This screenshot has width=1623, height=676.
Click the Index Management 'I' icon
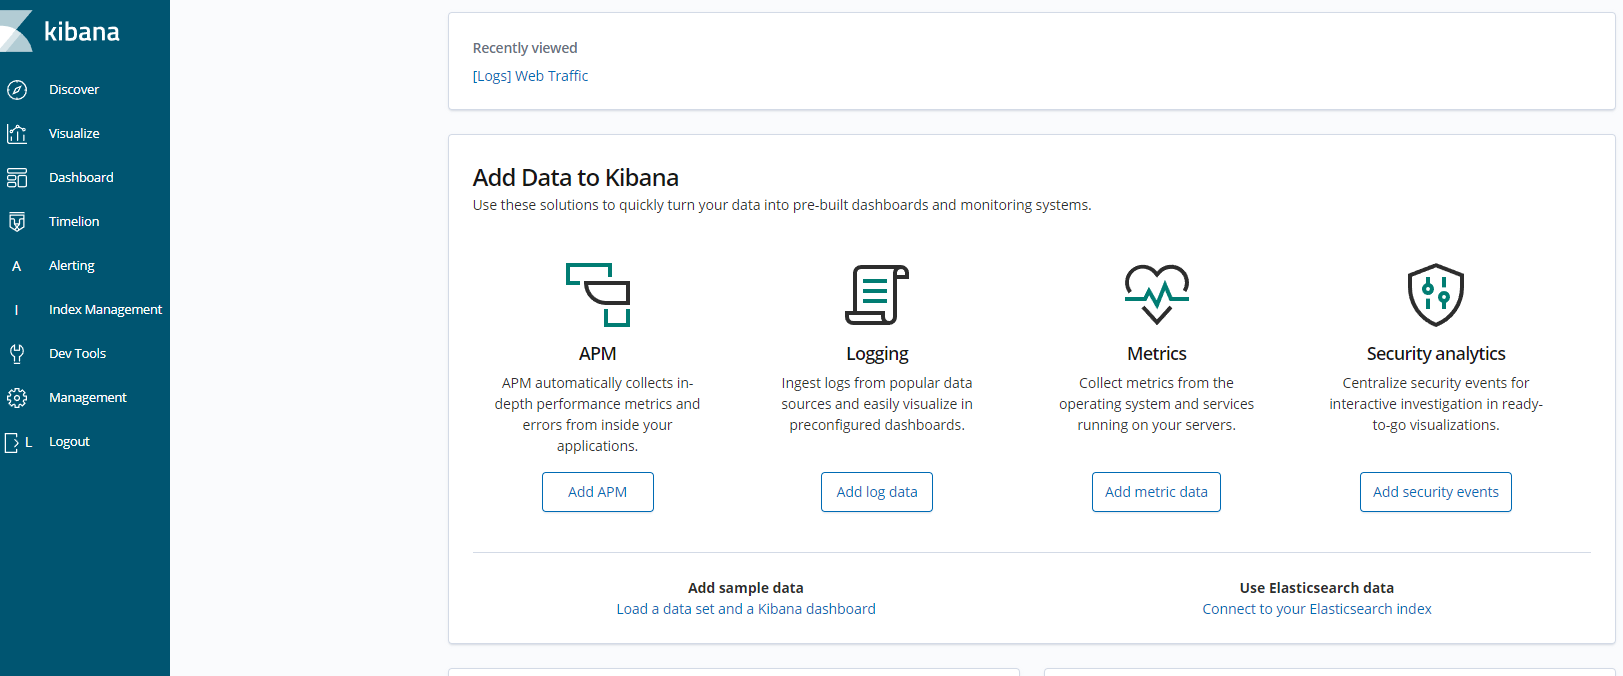coord(16,310)
